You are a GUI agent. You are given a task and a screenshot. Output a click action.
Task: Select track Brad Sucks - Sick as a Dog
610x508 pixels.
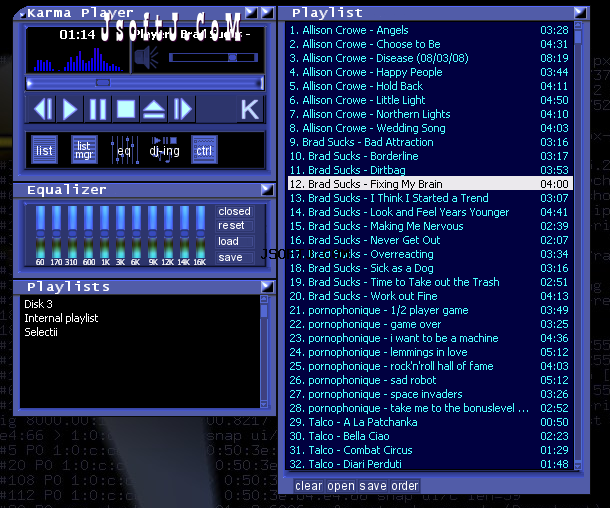click(x=430, y=268)
